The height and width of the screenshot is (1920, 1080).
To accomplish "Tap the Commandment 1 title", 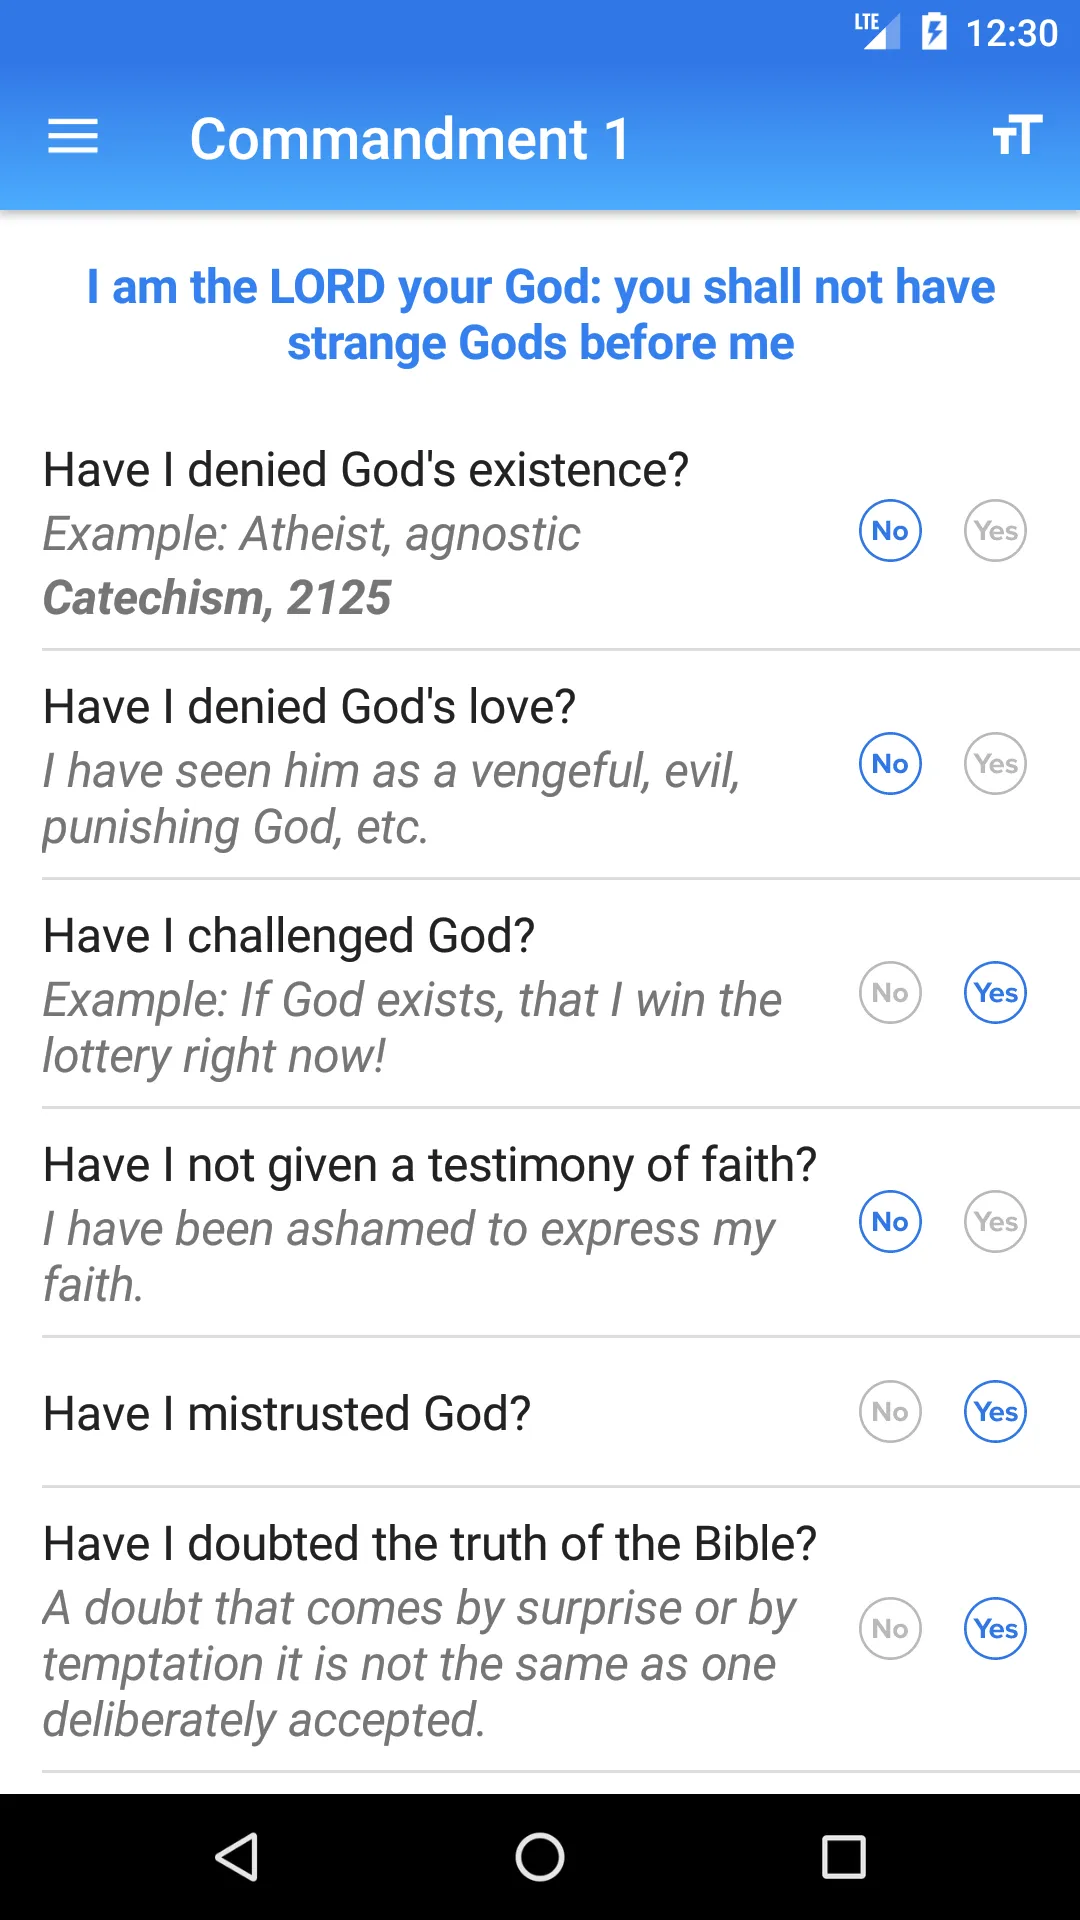I will [x=410, y=138].
